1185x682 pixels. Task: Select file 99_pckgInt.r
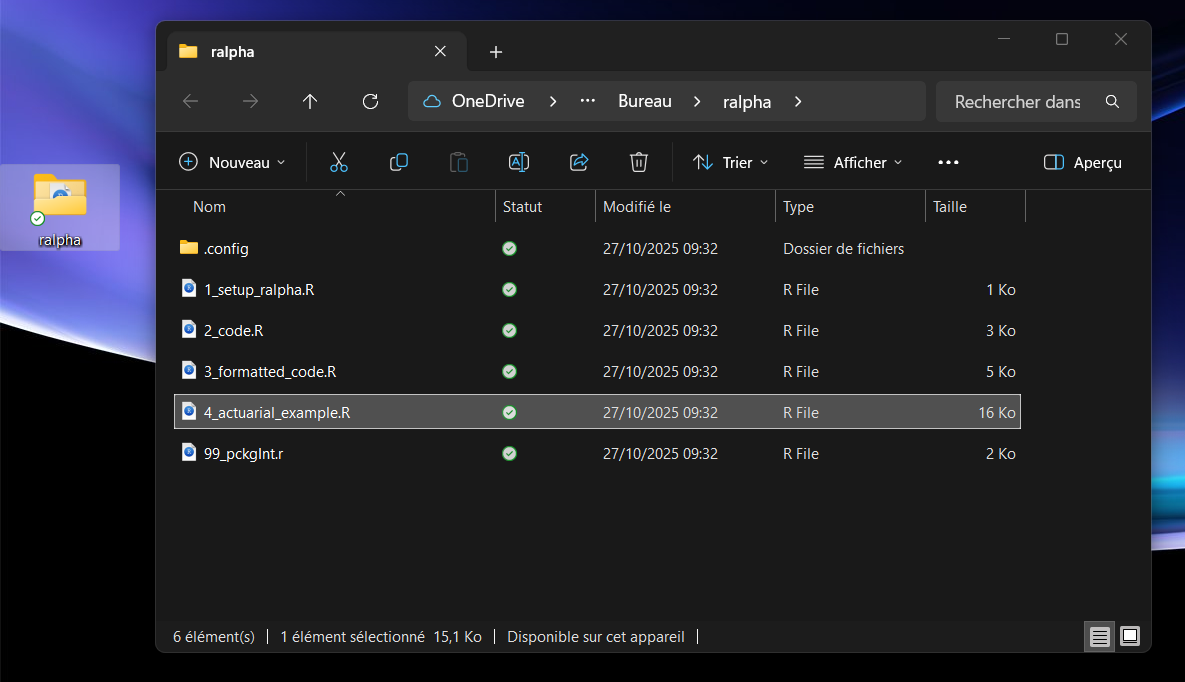pyautogui.click(x=597, y=454)
